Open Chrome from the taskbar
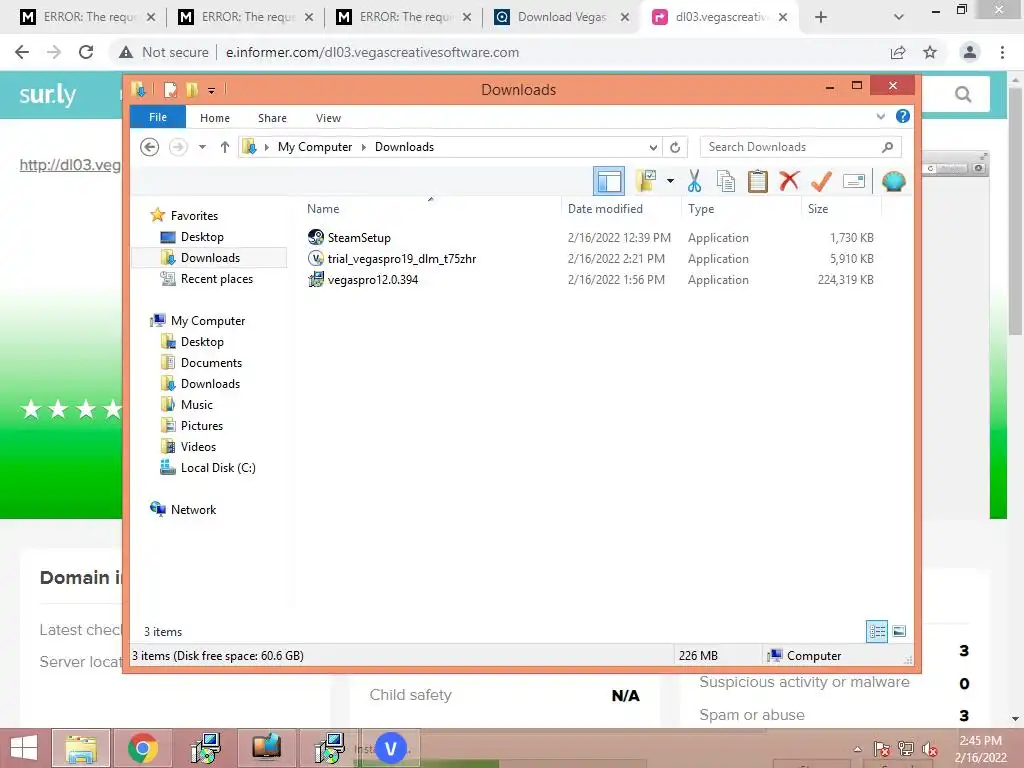The width and height of the screenshot is (1024, 768). (x=143, y=748)
